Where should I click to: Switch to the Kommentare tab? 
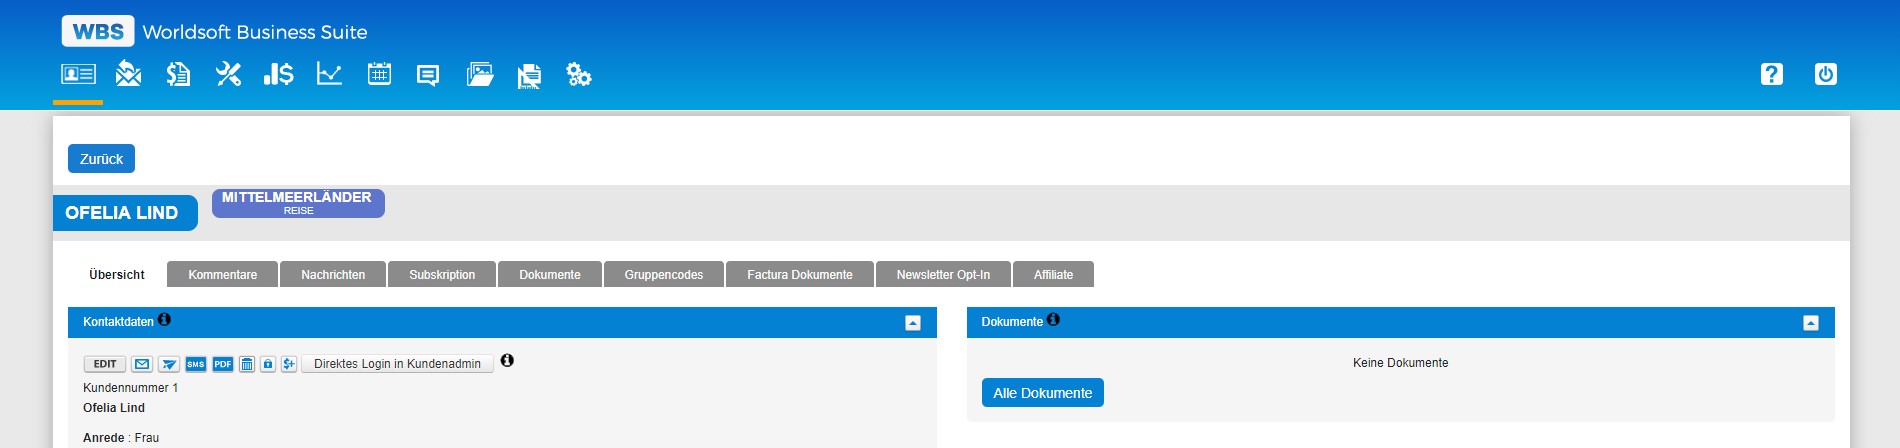coord(222,275)
